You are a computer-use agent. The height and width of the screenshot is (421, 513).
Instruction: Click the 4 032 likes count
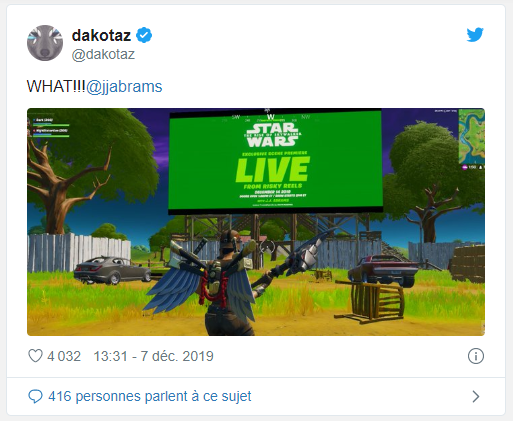pyautogui.click(x=64, y=356)
